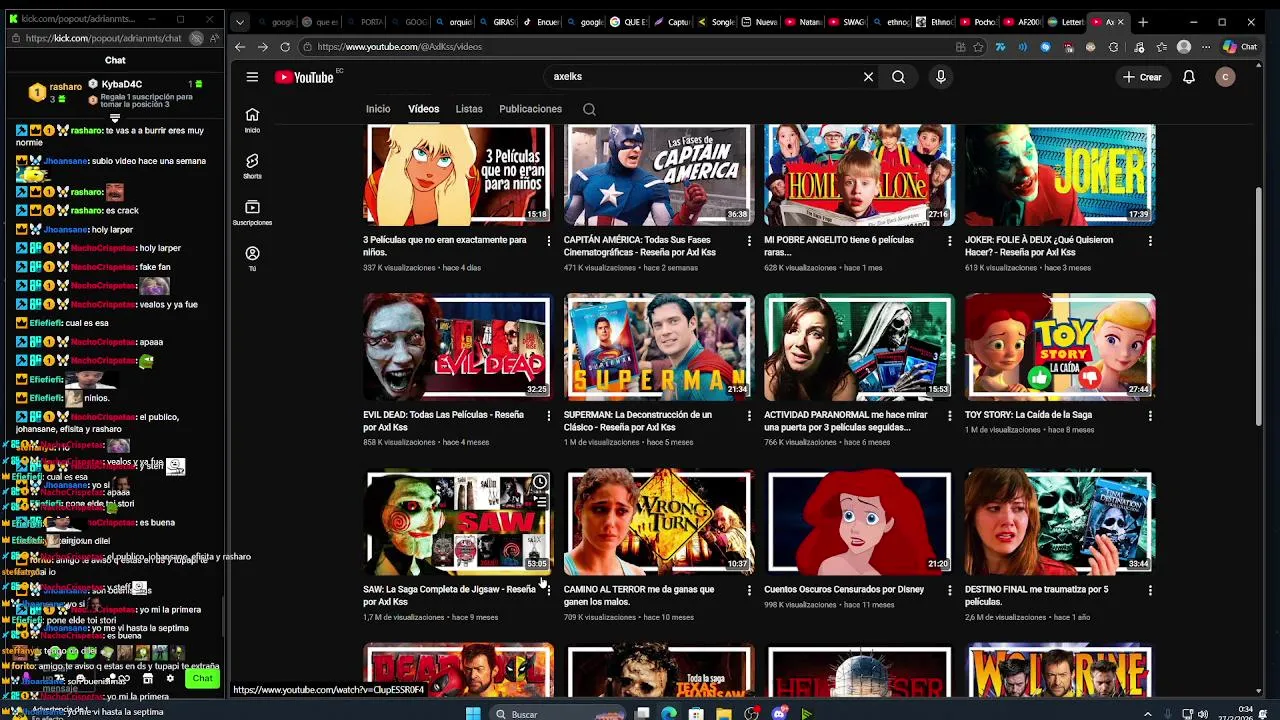
Task: Open options for DESTINO FINAL video
Action: 1150,590
